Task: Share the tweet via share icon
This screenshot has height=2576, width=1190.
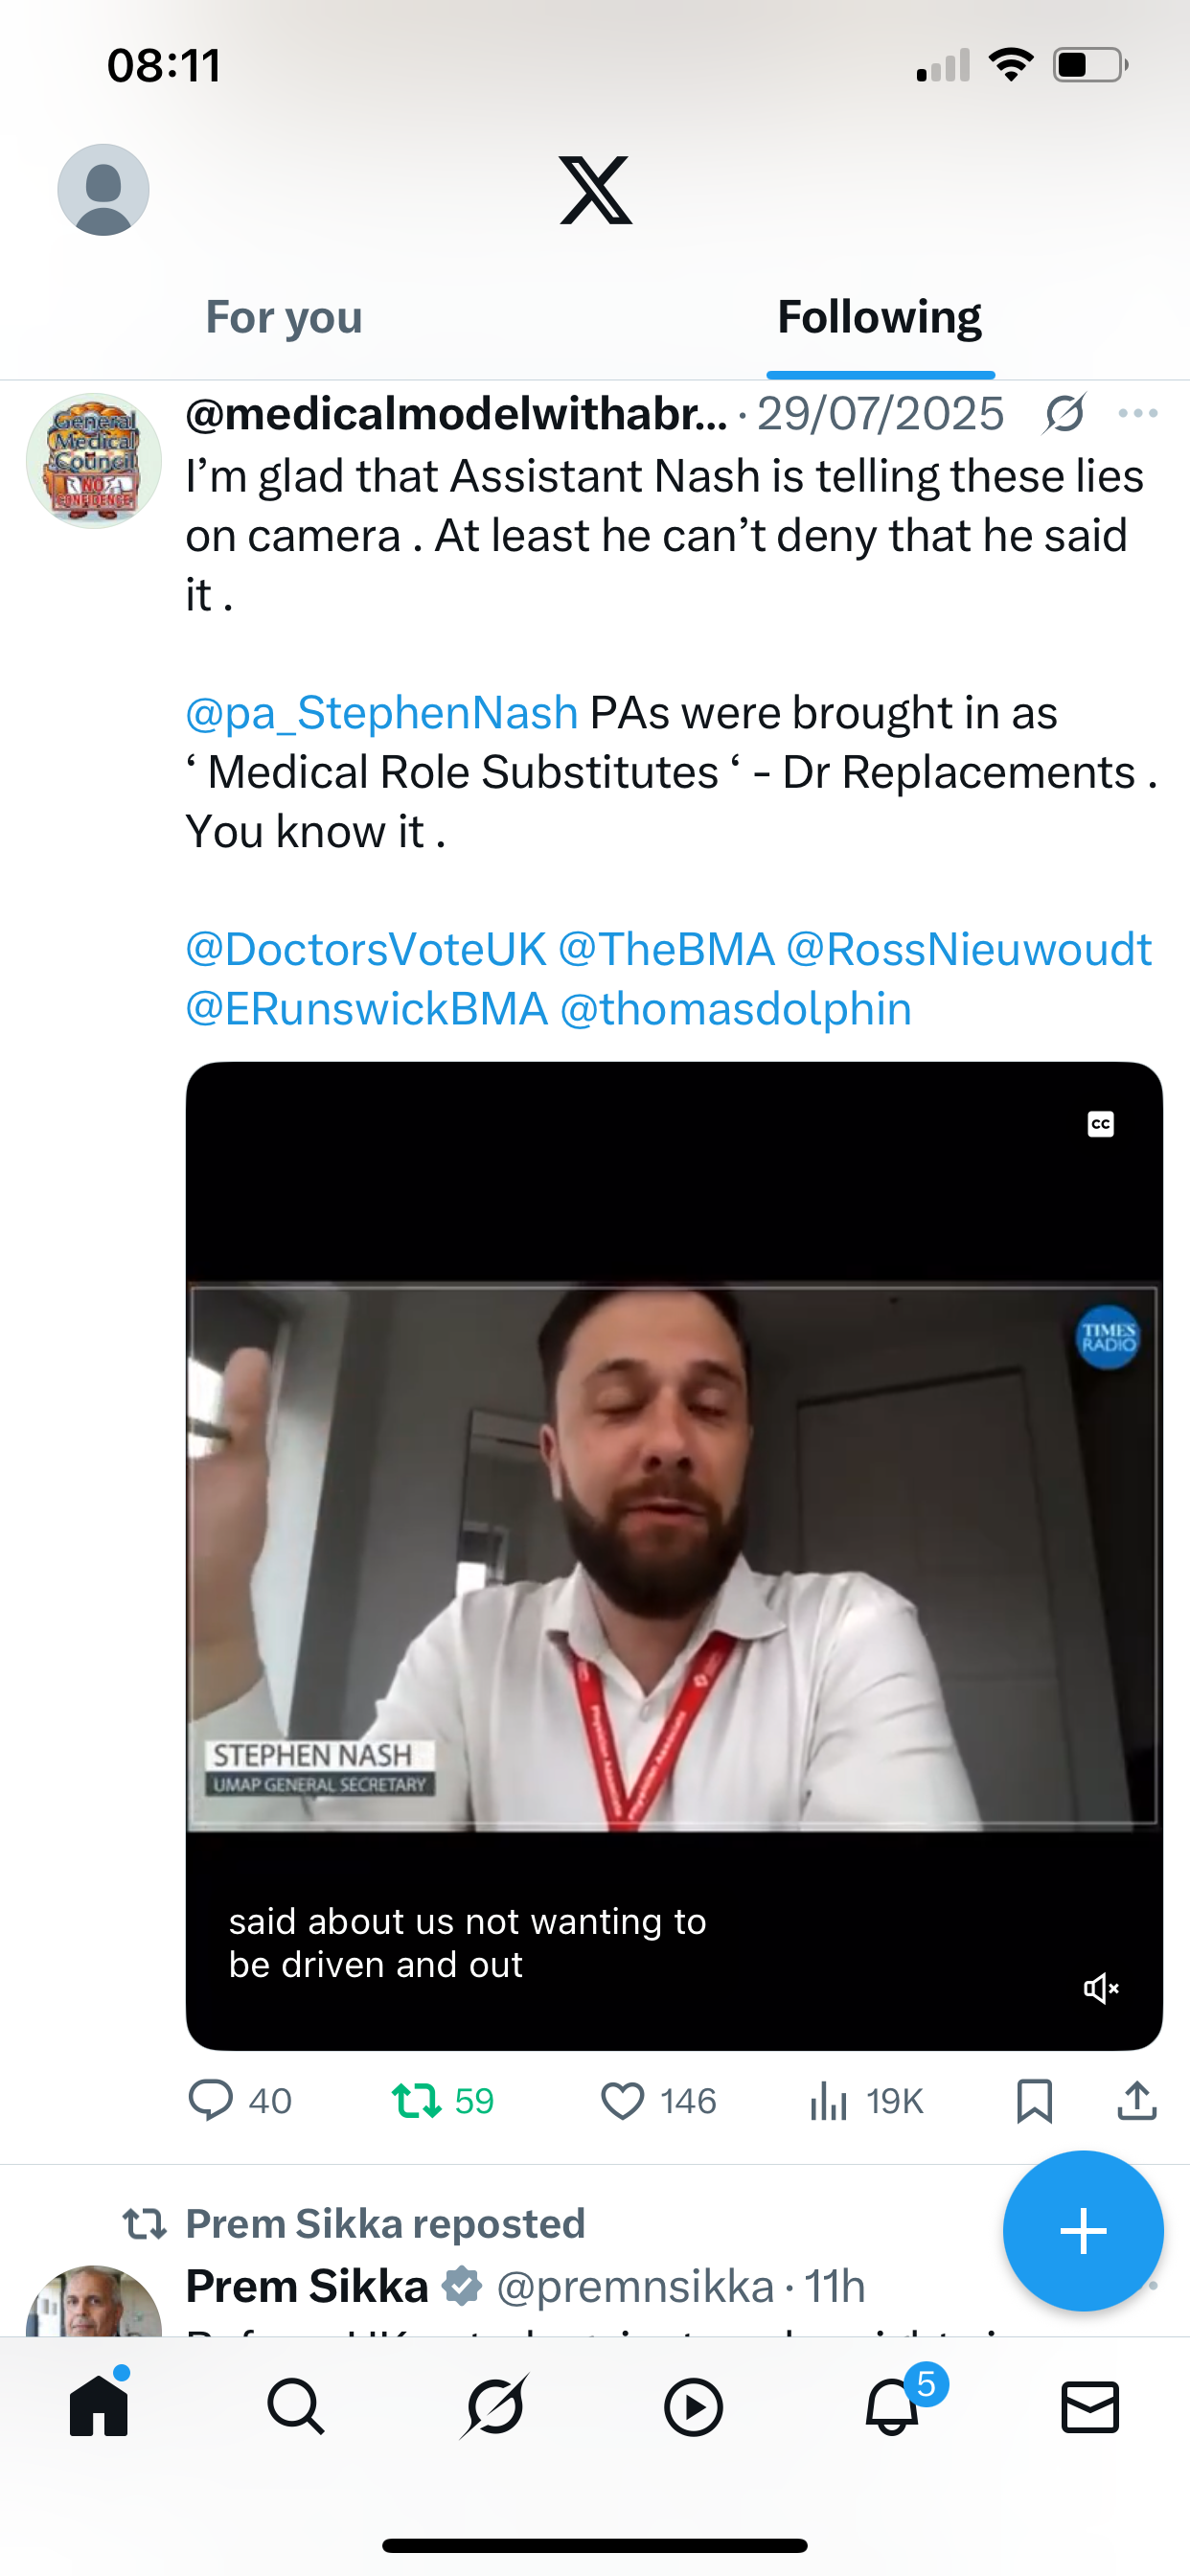Action: tap(1137, 2100)
